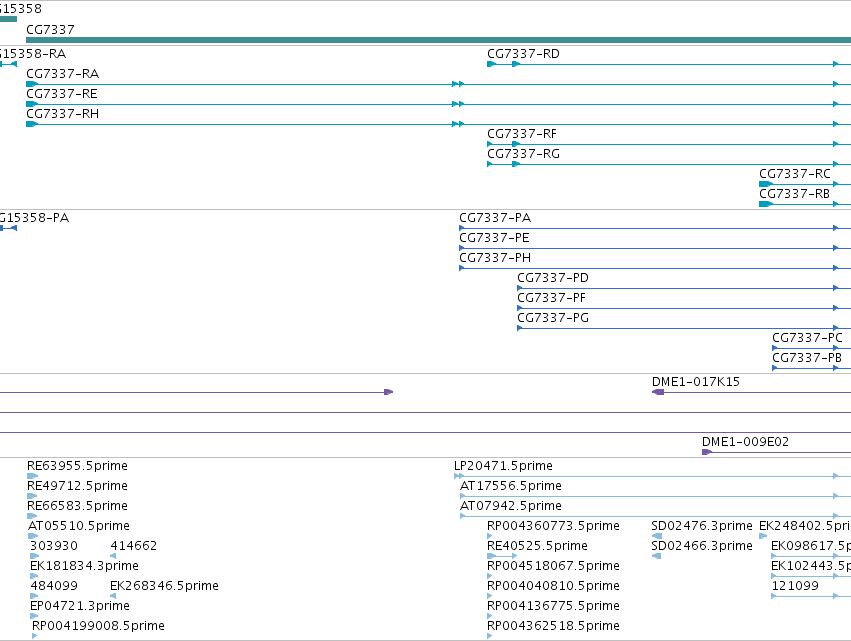Select the CG7337-PH protein label
Viewport: 851px width, 641px height.
495,258
